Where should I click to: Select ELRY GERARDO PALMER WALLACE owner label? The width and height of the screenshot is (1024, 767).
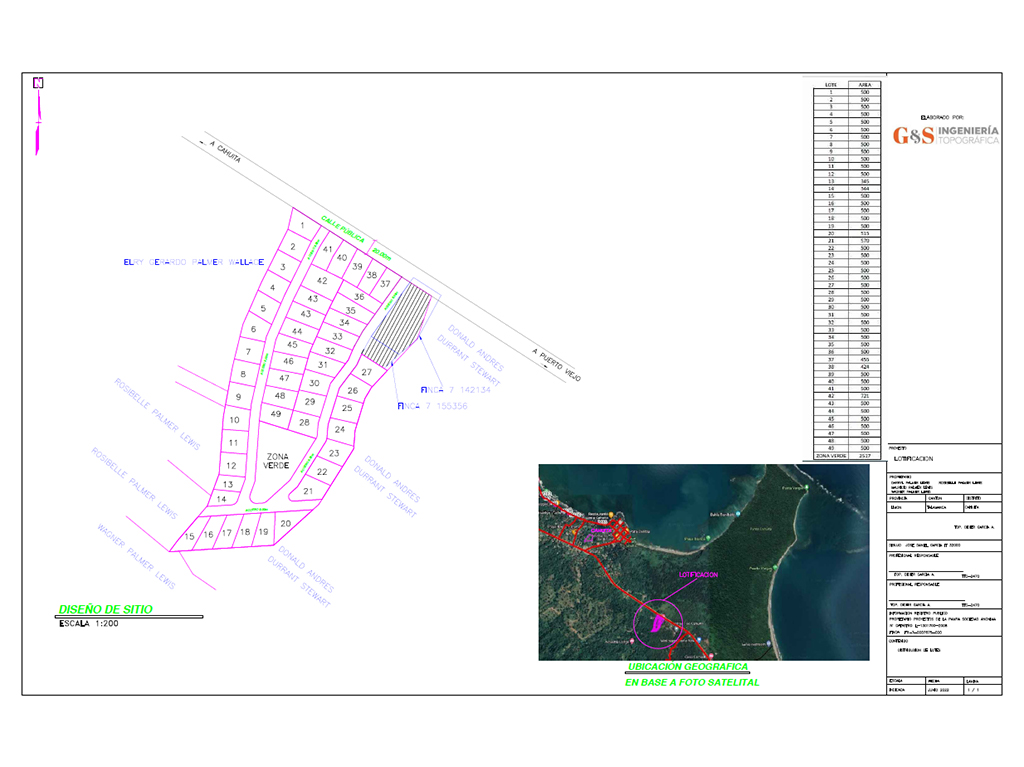[194, 262]
